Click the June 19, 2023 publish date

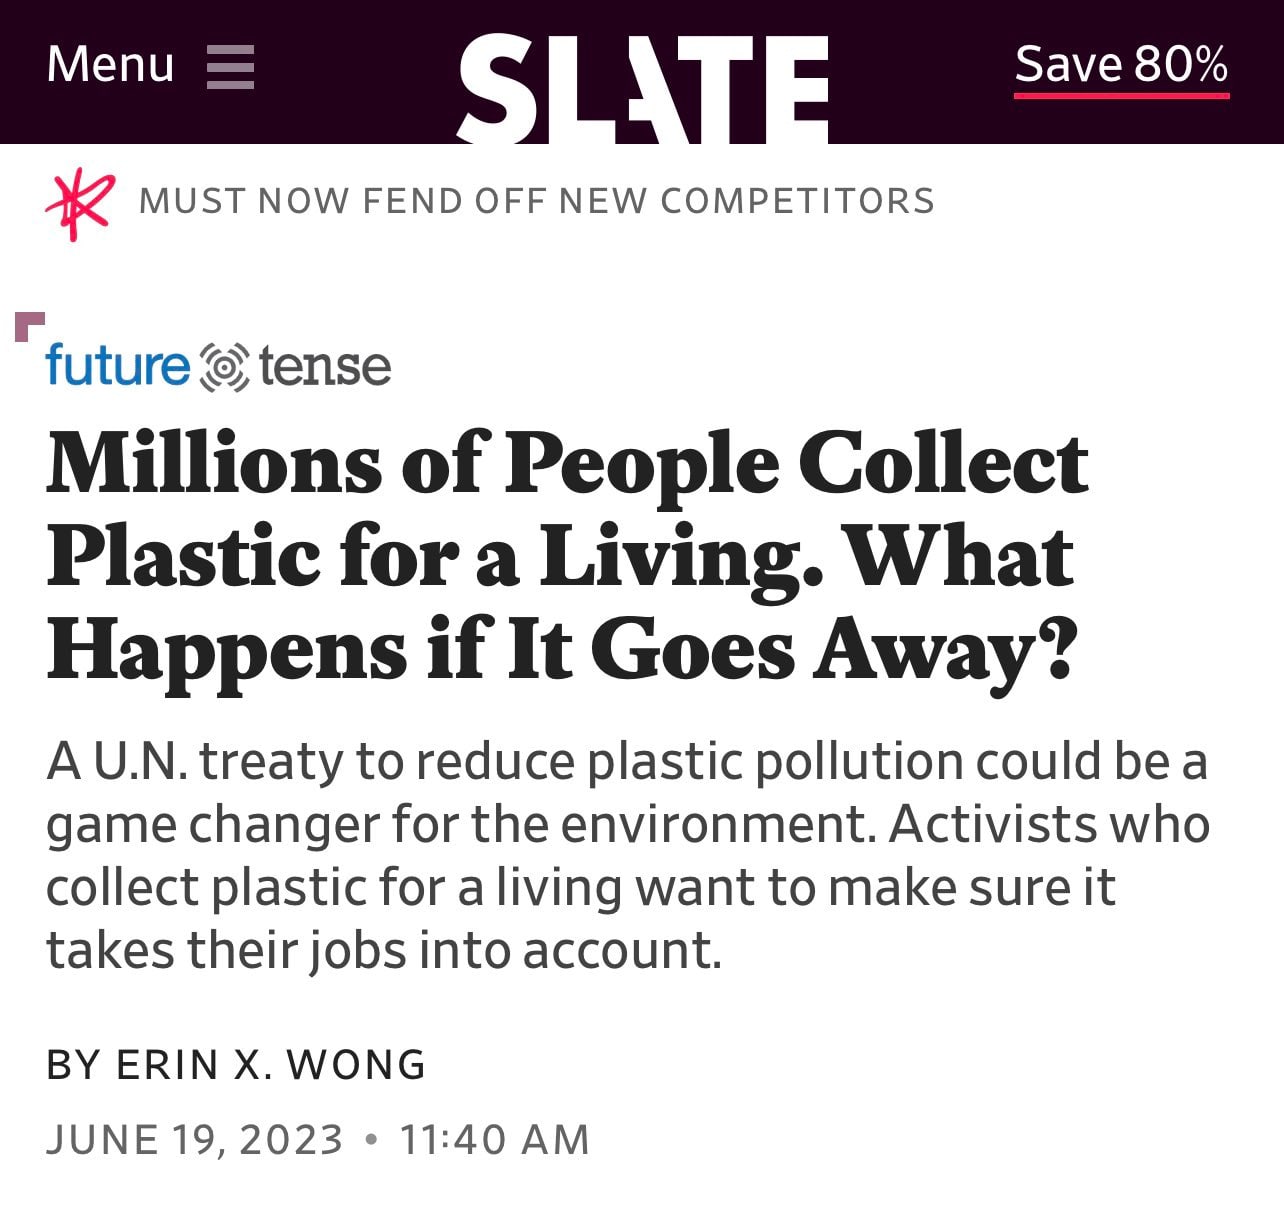195,1140
